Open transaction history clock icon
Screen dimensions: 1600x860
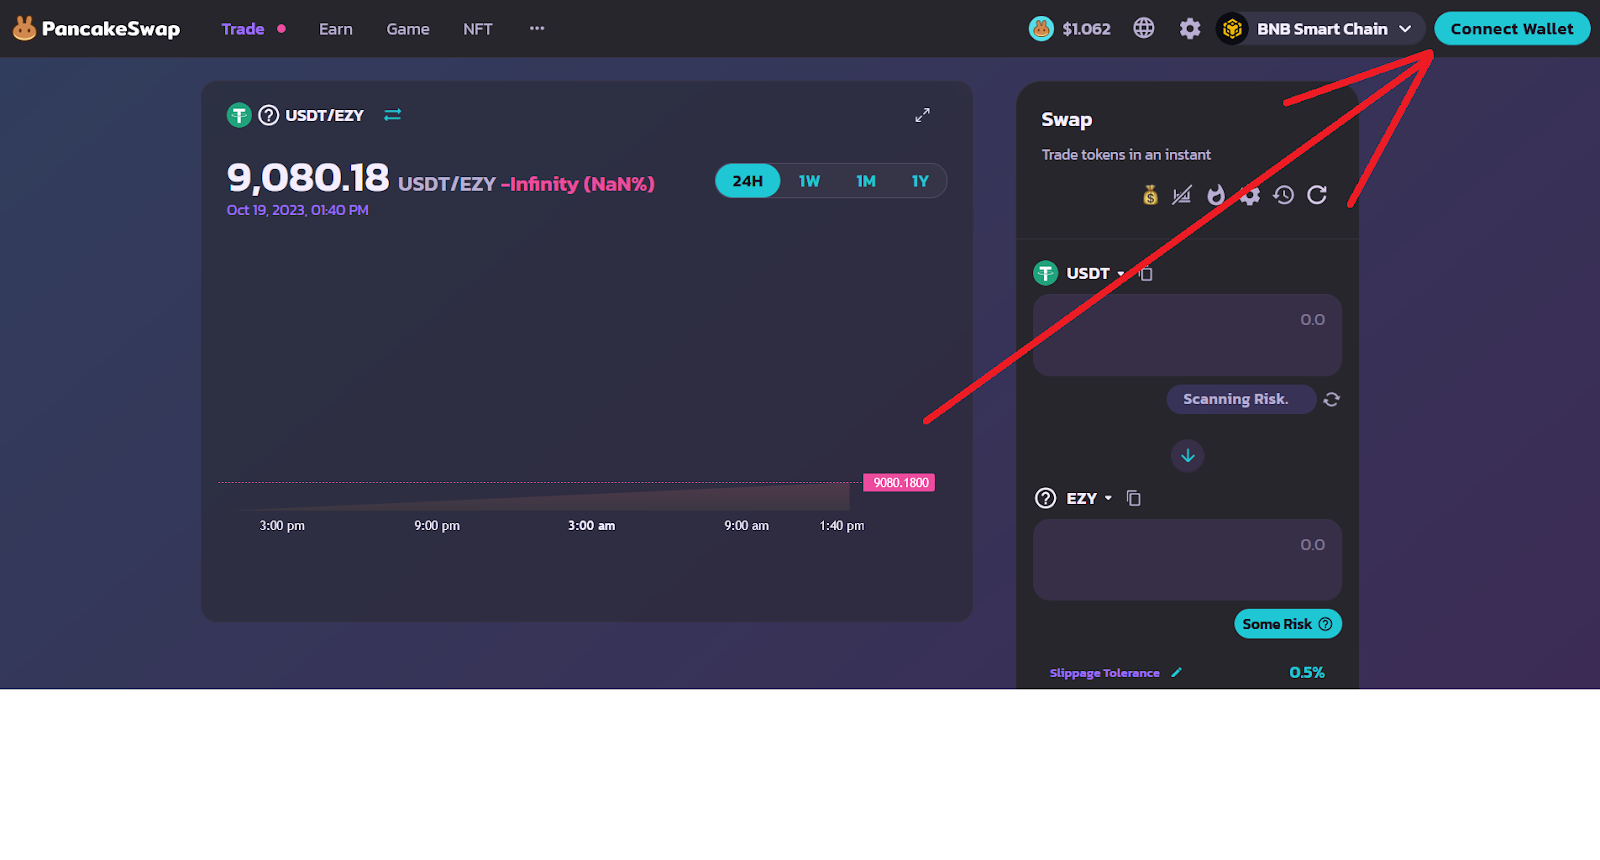(1284, 195)
